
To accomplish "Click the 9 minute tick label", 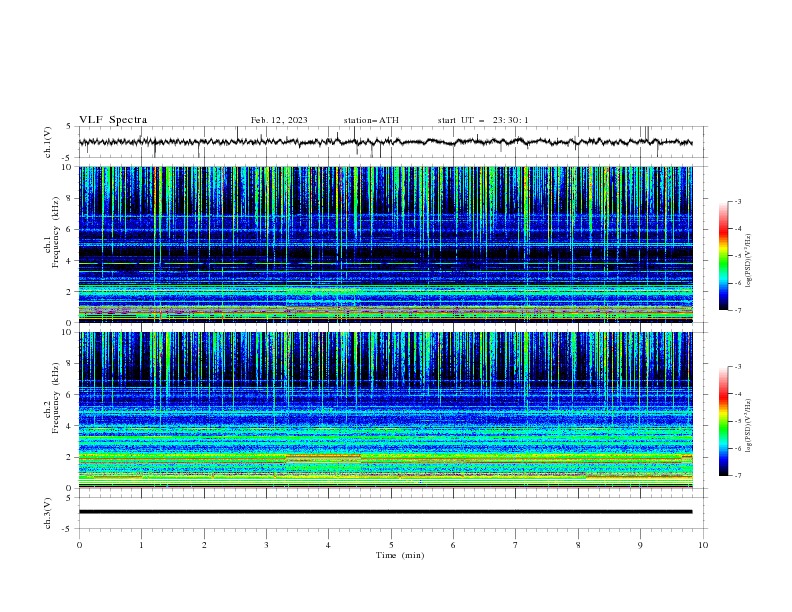I will tap(640, 545).
